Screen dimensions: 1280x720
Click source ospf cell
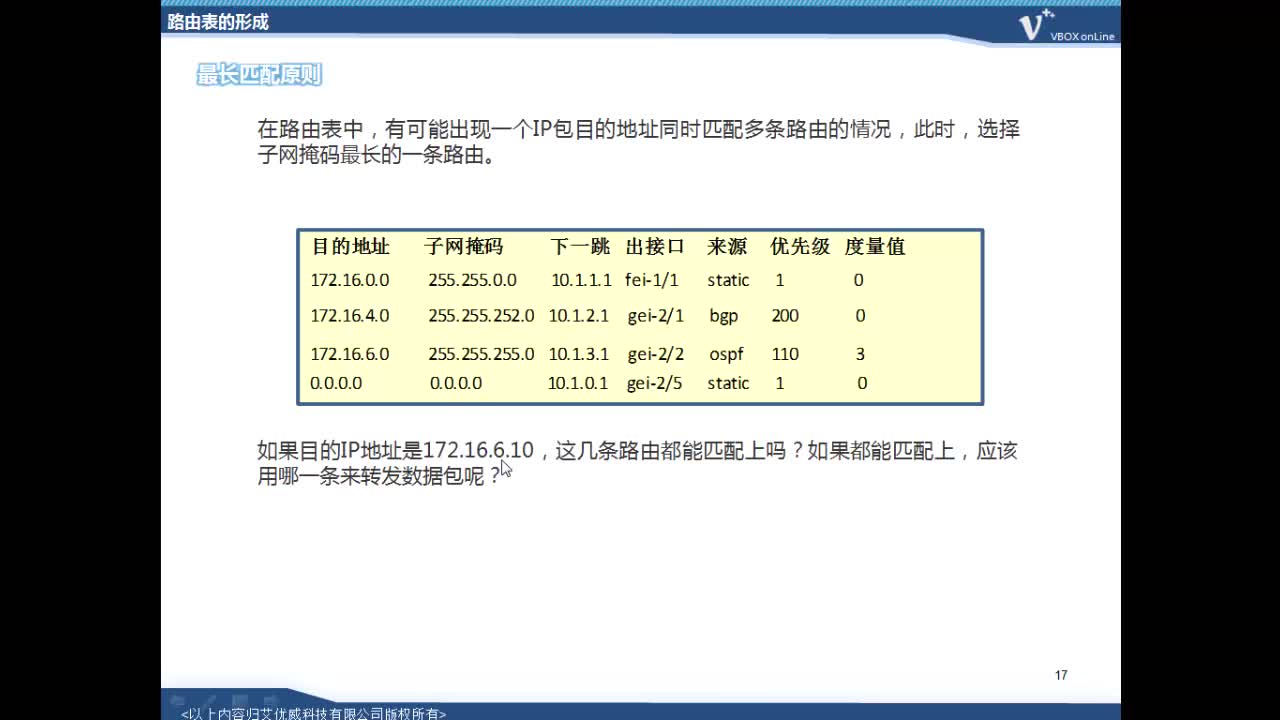[727, 354]
